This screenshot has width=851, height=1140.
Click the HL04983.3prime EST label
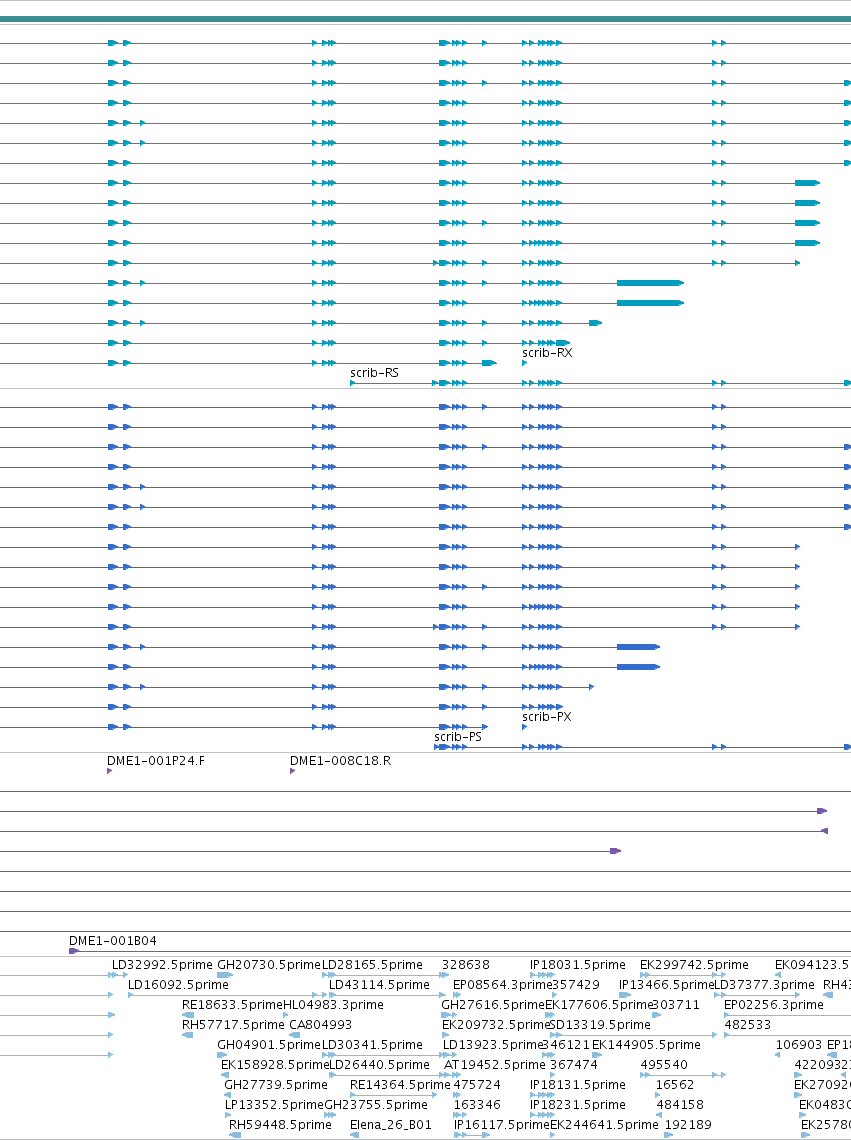333,1005
